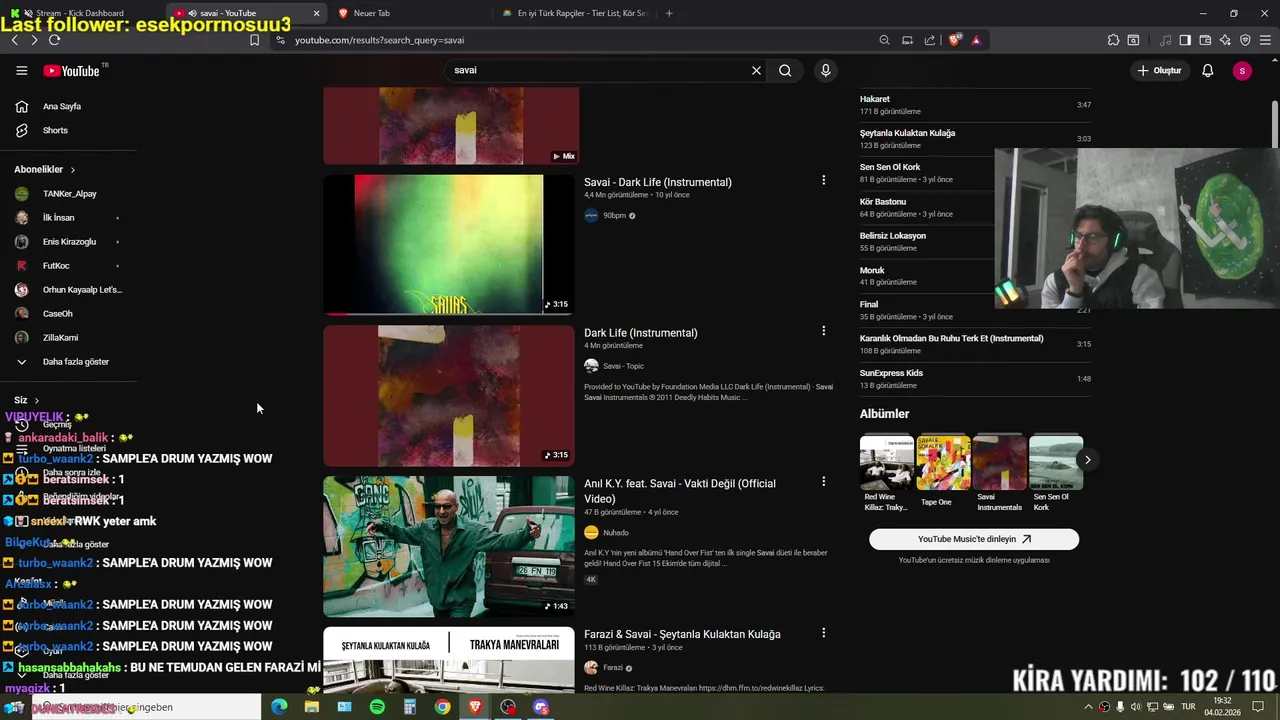Reload the page
The width and height of the screenshot is (1280, 720).
click(54, 40)
